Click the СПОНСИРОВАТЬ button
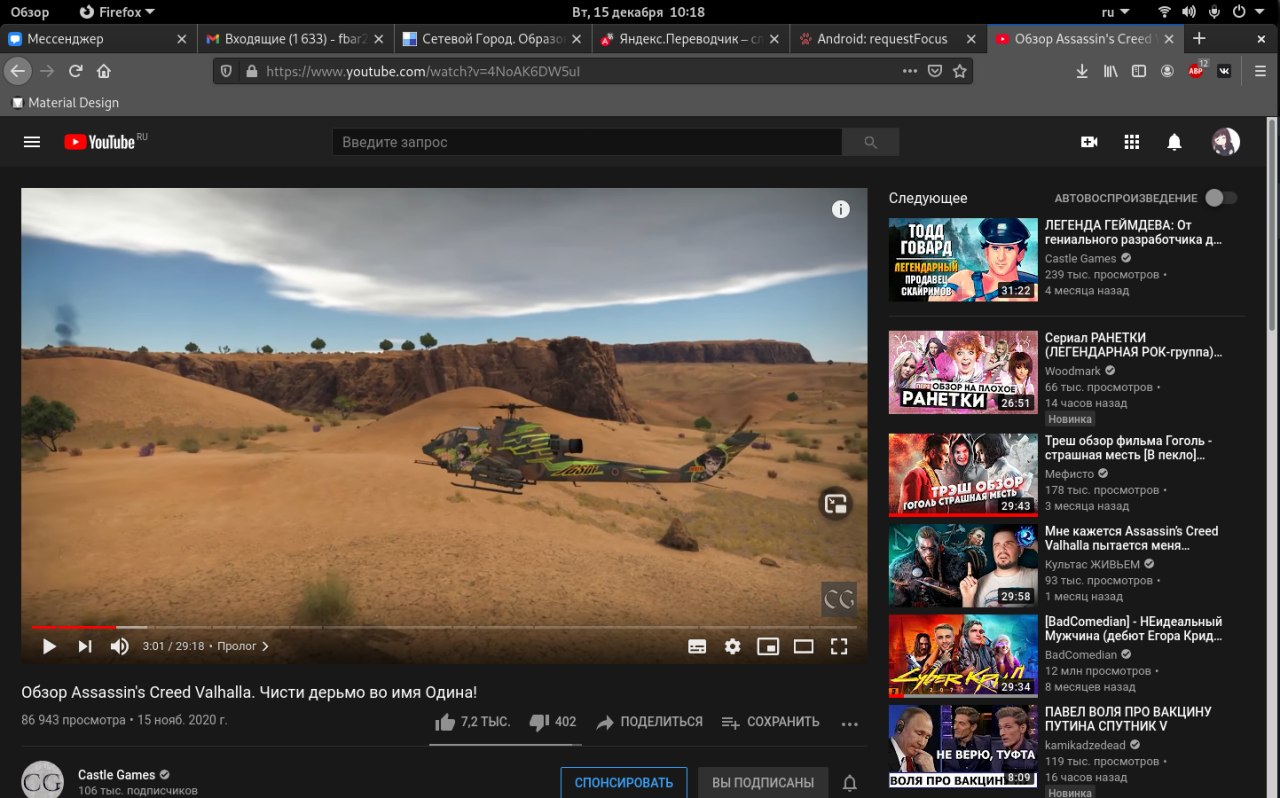Image resolution: width=1280 pixels, height=798 pixels. (624, 782)
